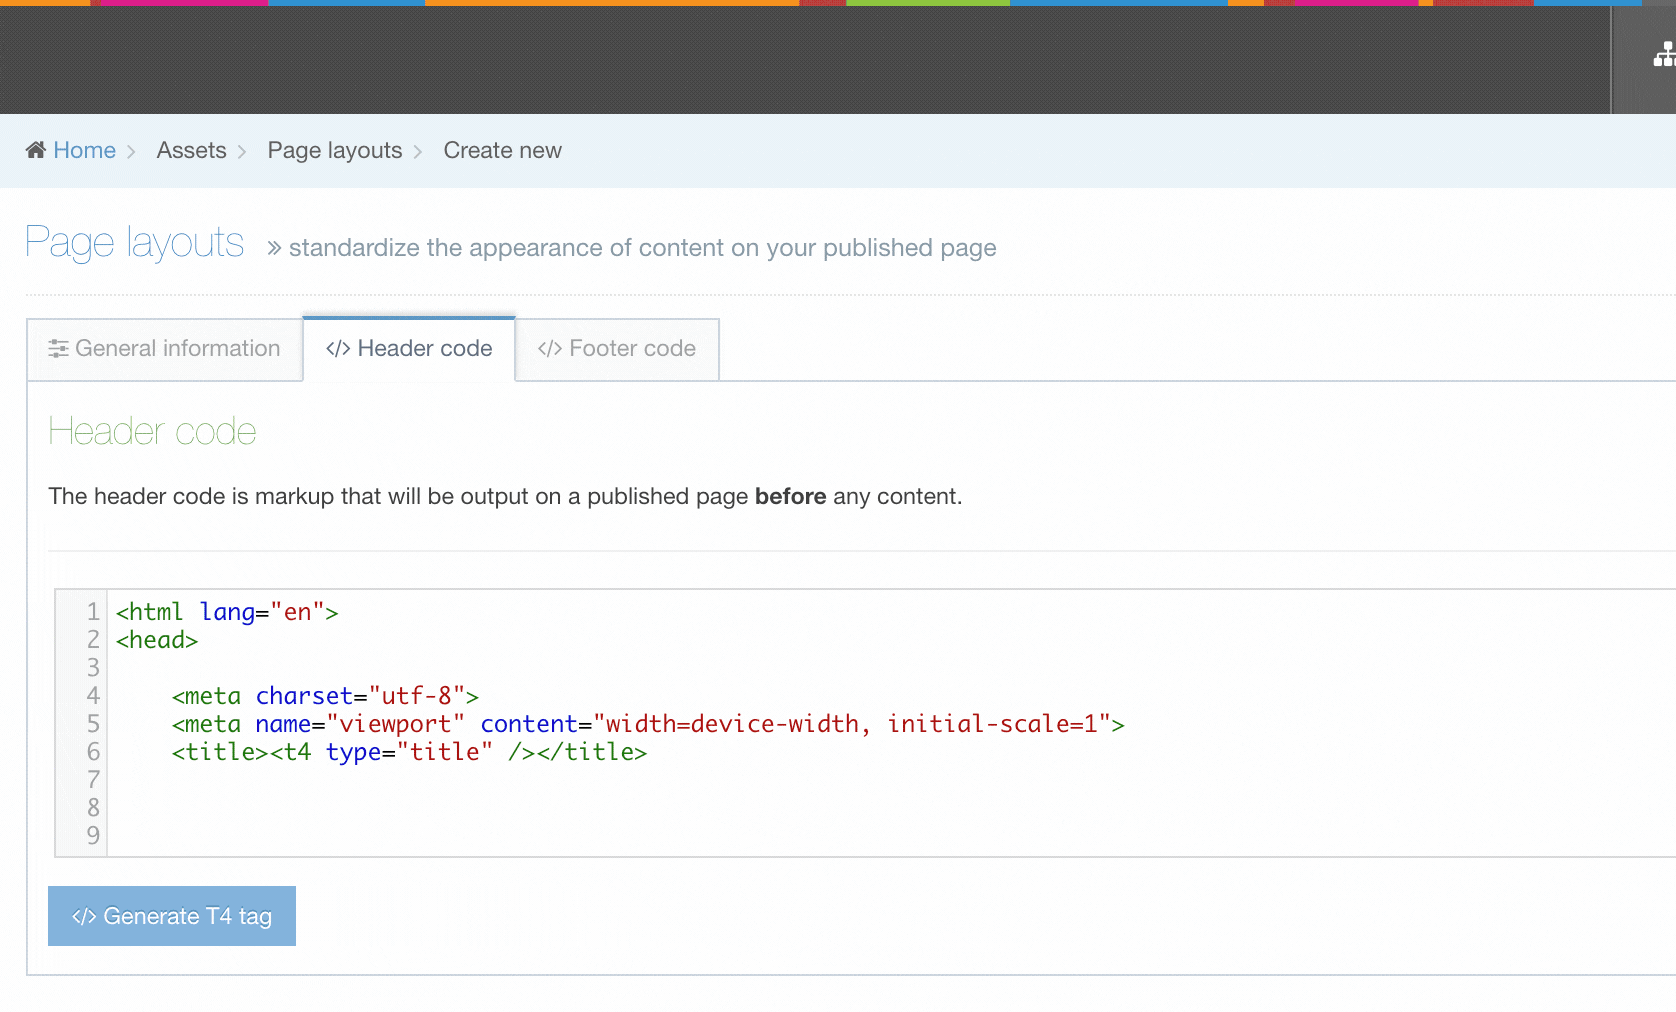Click the title tag line in code editor

[409, 752]
